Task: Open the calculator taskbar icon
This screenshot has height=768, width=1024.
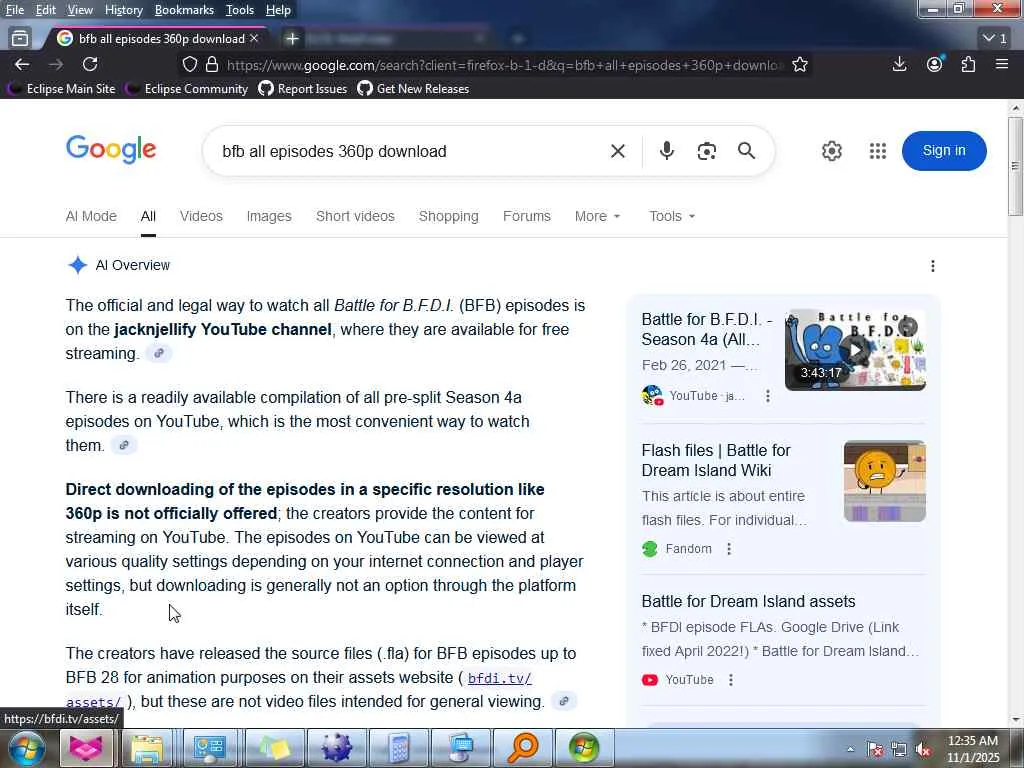Action: (399, 748)
